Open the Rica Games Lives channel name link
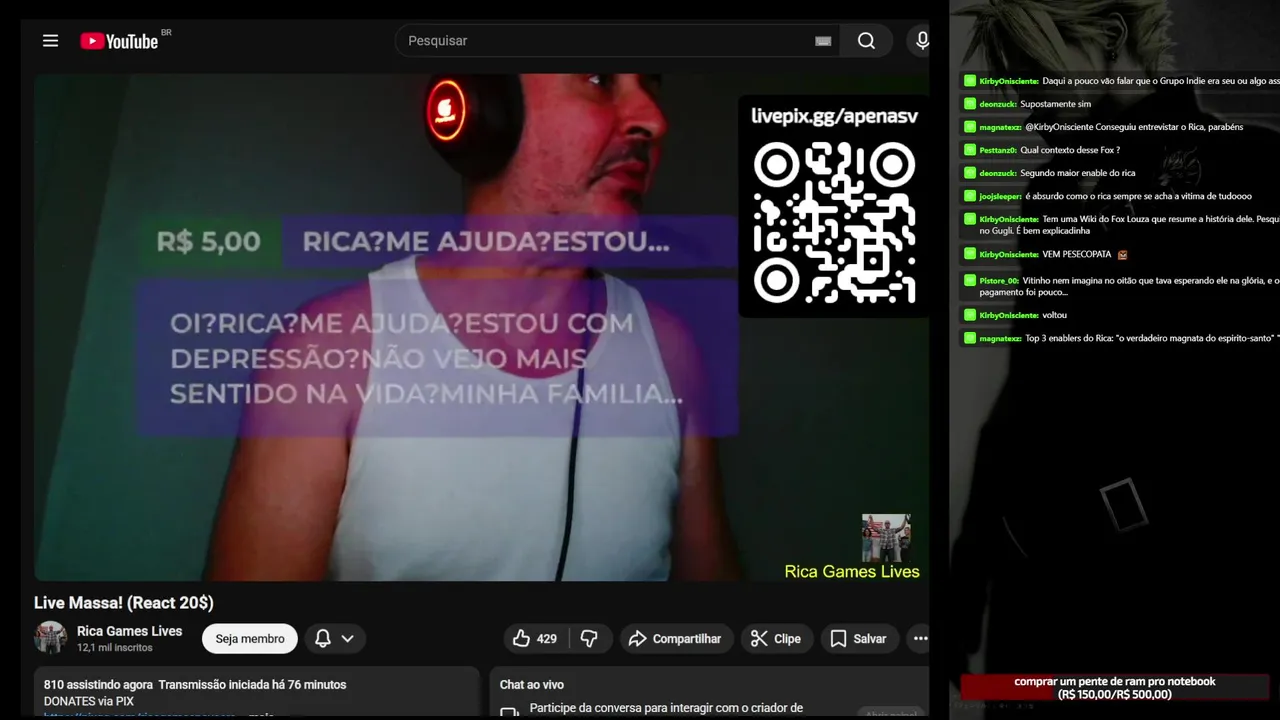This screenshot has height=720, width=1280. click(x=130, y=631)
